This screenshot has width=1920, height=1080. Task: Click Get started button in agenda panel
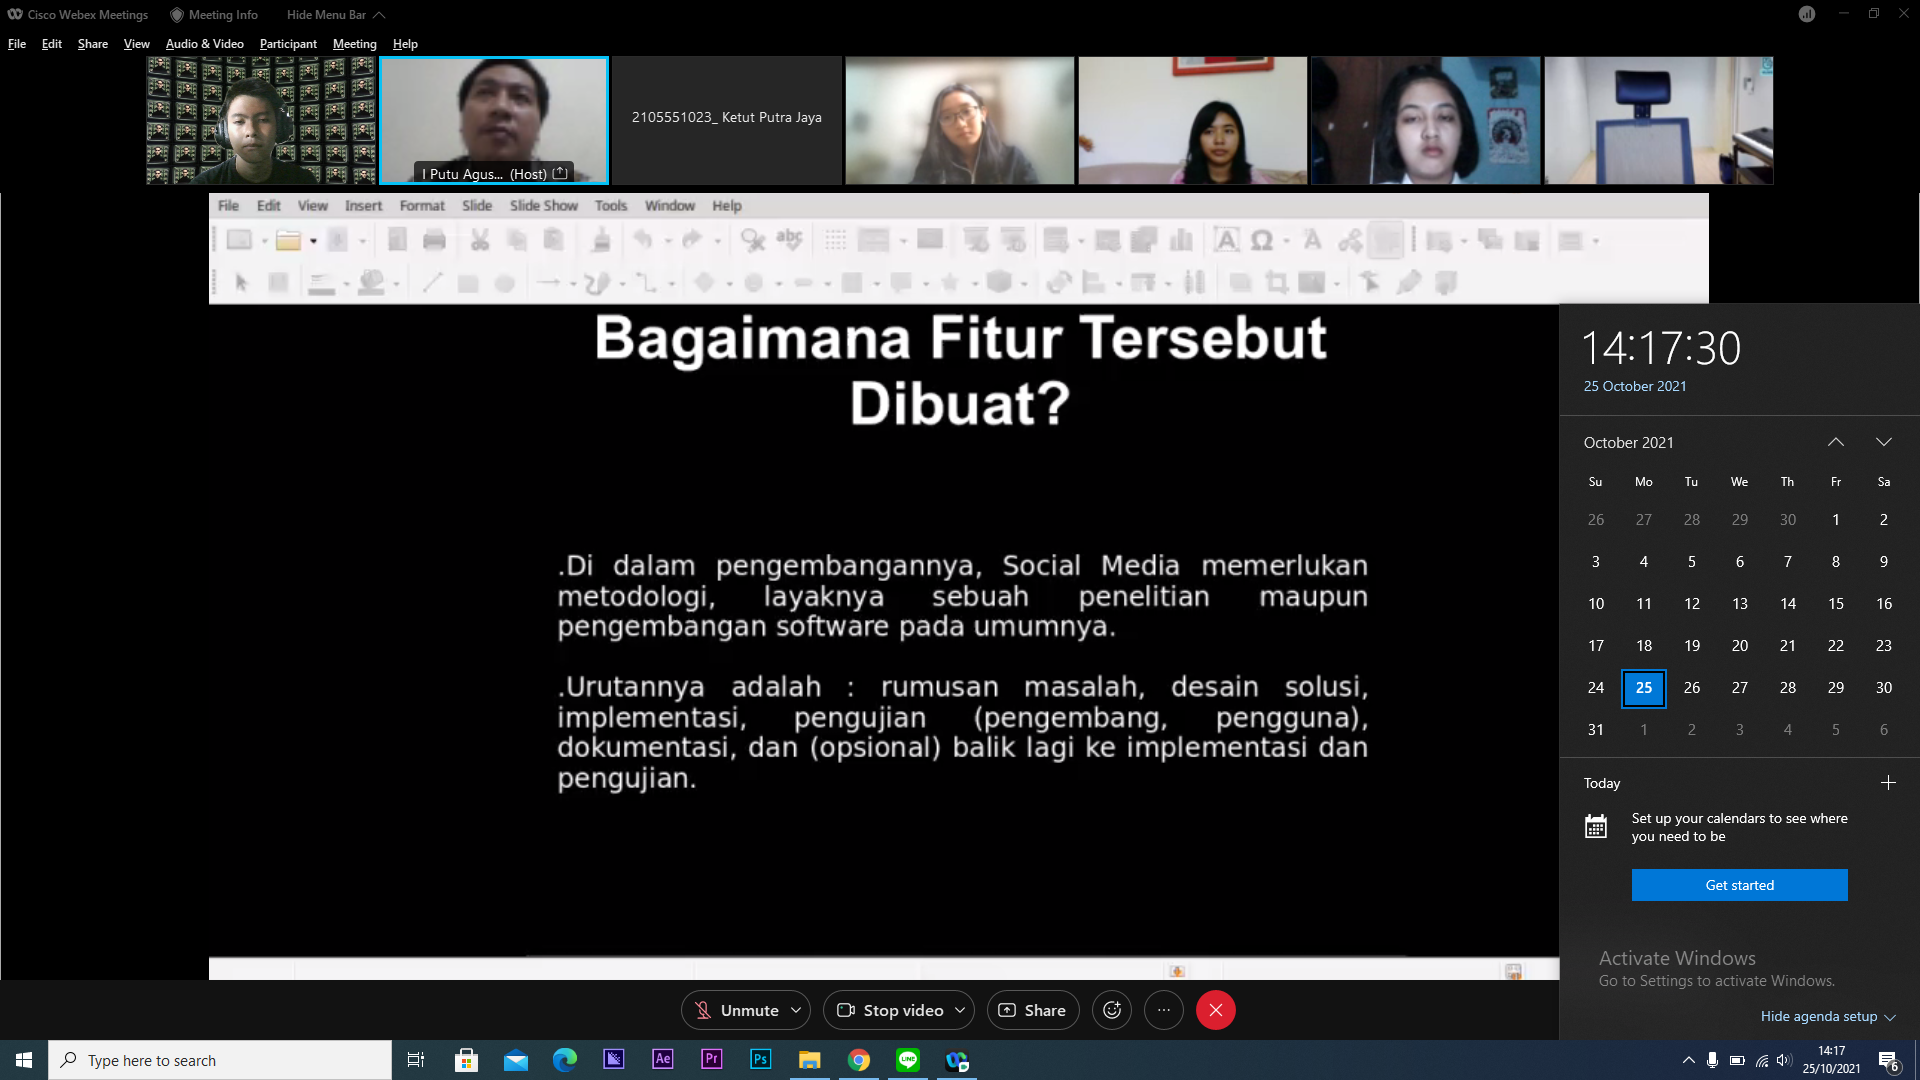1739,885
